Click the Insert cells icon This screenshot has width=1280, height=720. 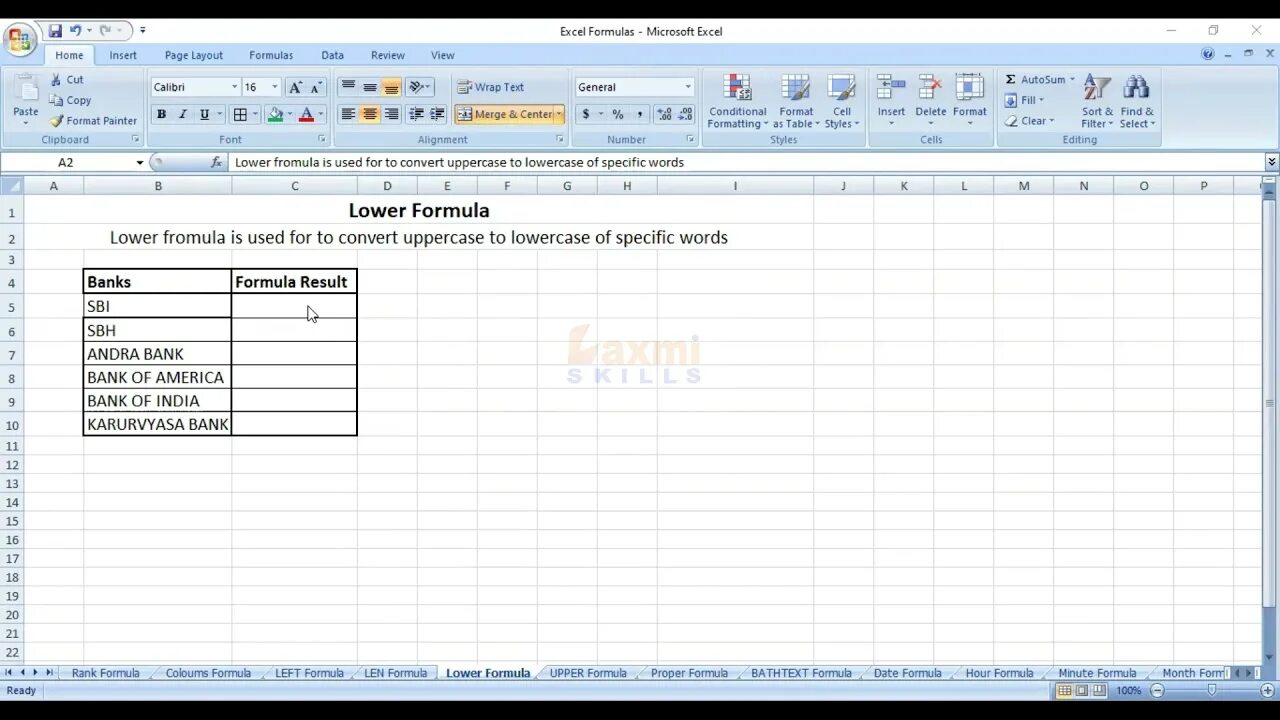click(x=891, y=88)
